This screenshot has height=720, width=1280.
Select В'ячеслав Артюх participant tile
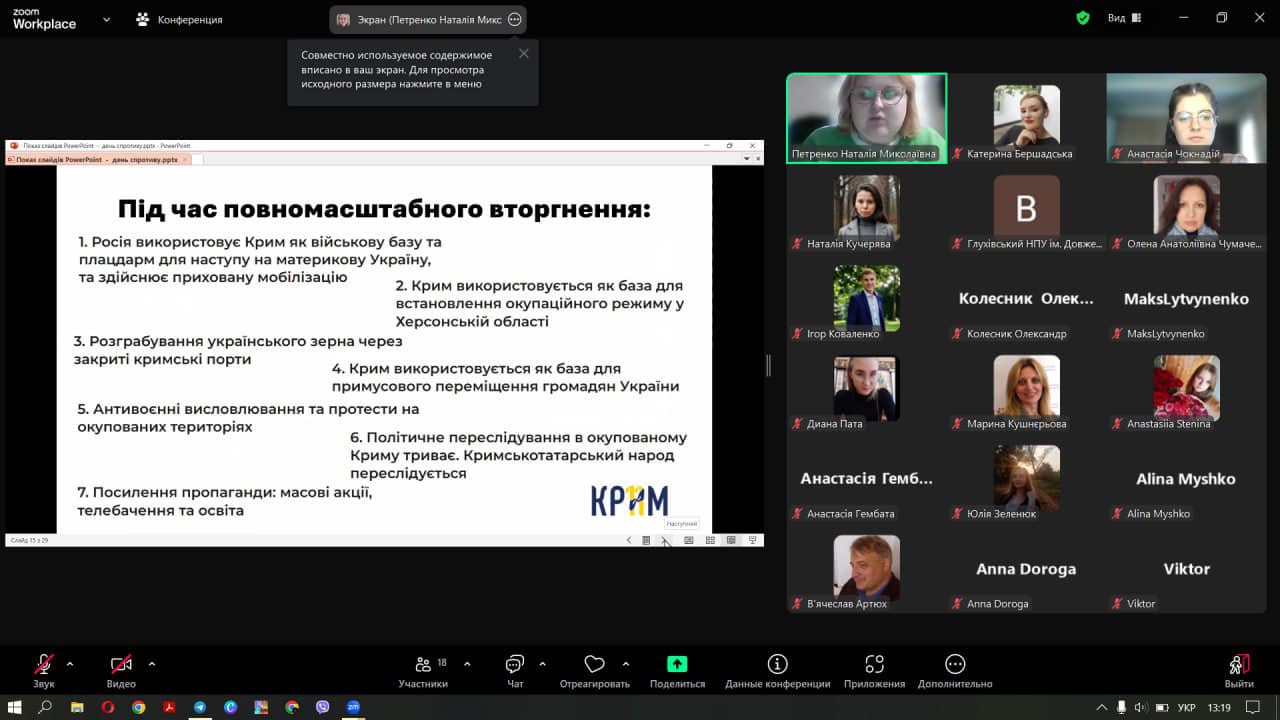(867, 568)
